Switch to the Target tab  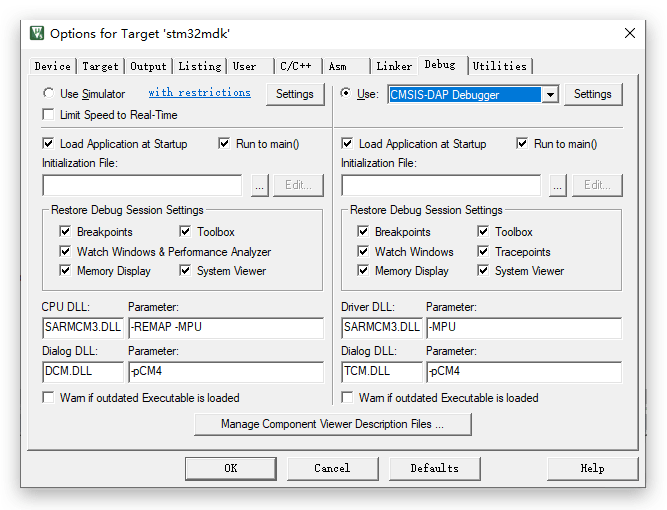click(x=100, y=66)
